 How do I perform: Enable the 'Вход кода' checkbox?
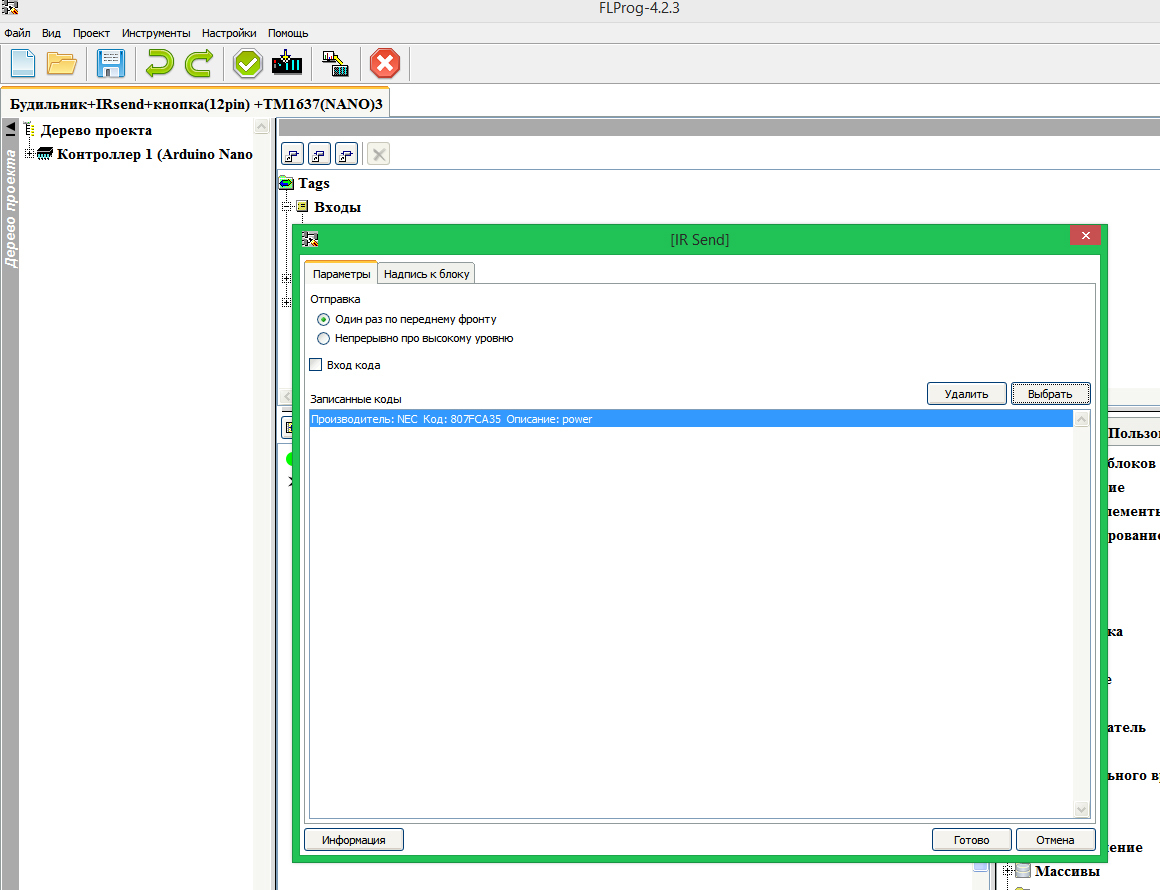316,365
